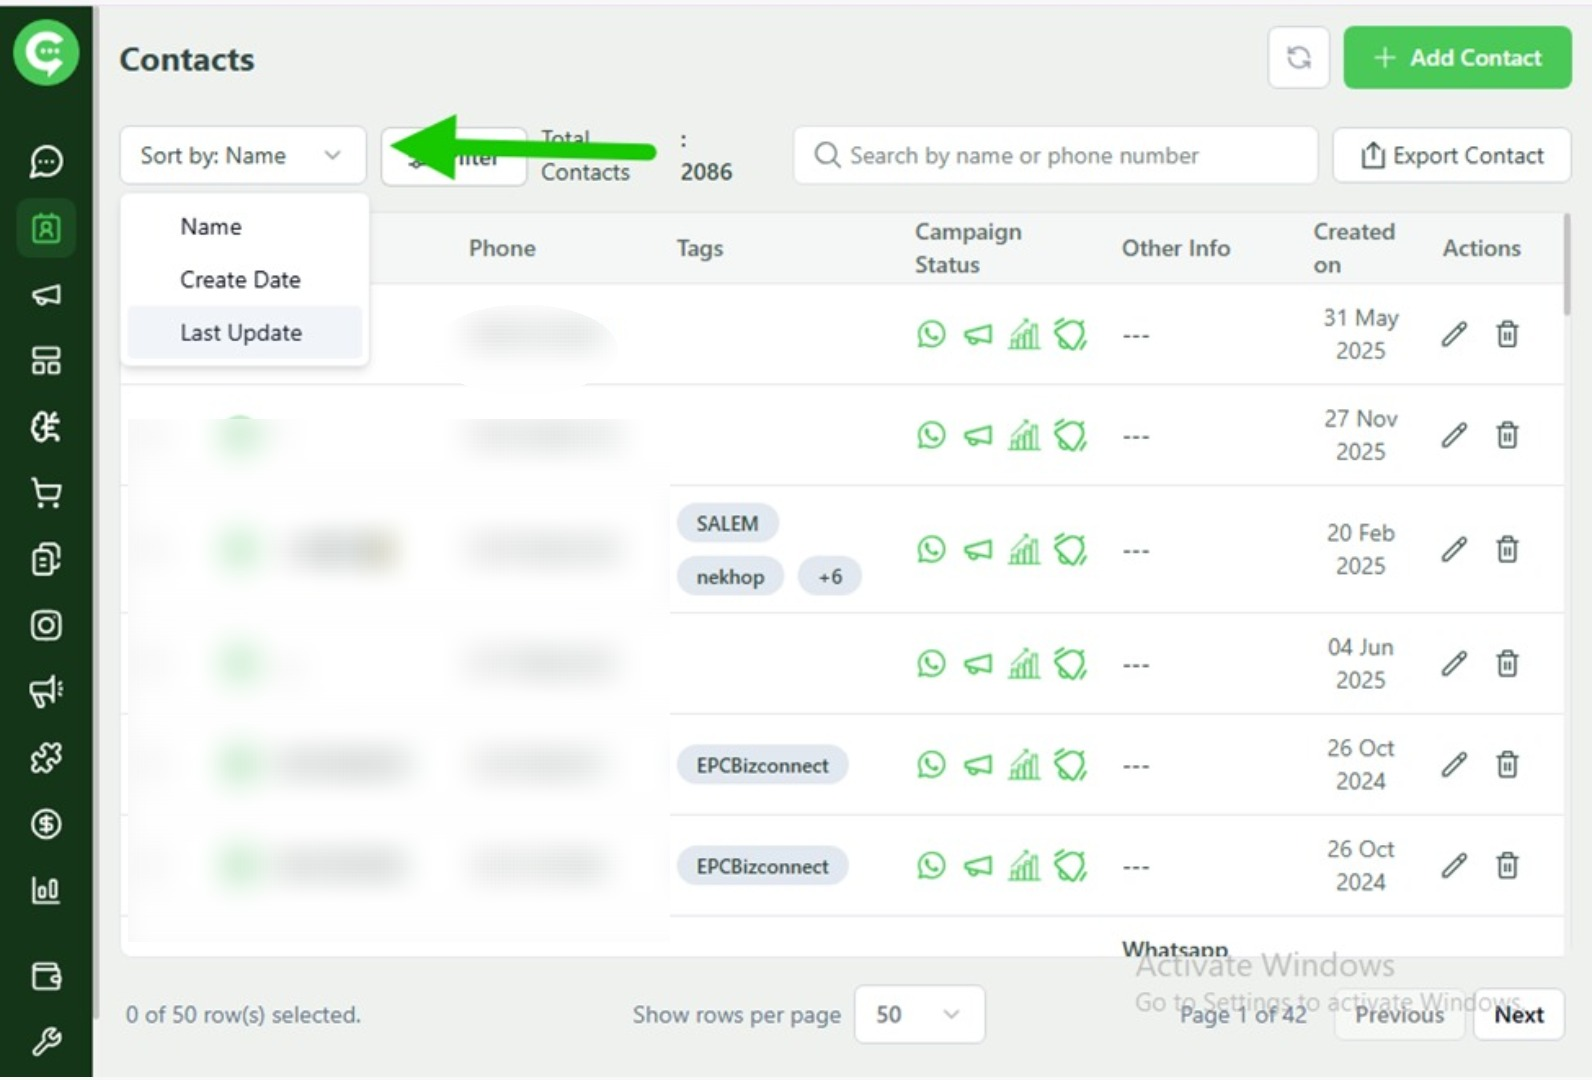
Task: Click the last campaign status icon in 31 May row
Action: pos(1070,334)
